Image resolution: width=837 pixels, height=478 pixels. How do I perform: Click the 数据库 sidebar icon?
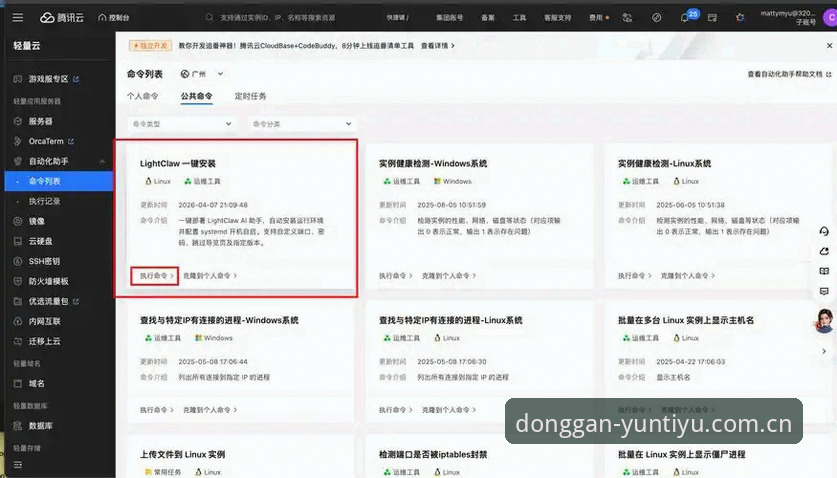18,426
